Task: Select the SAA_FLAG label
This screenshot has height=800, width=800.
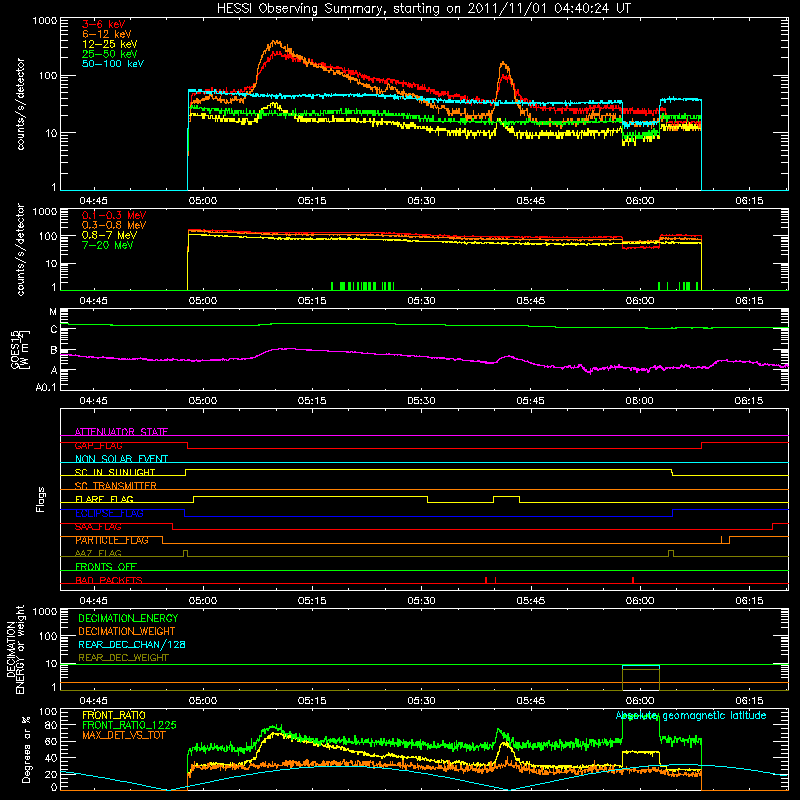Action: pos(98,526)
